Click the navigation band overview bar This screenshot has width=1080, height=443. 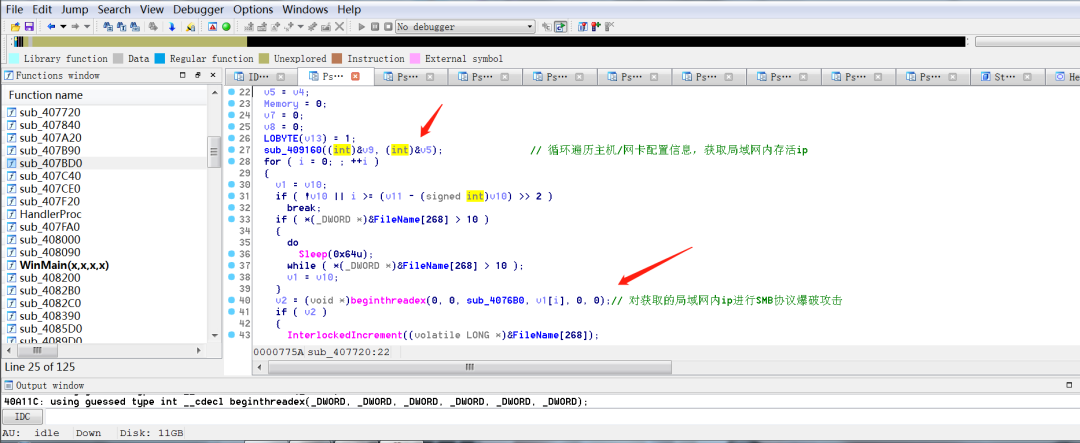point(490,42)
